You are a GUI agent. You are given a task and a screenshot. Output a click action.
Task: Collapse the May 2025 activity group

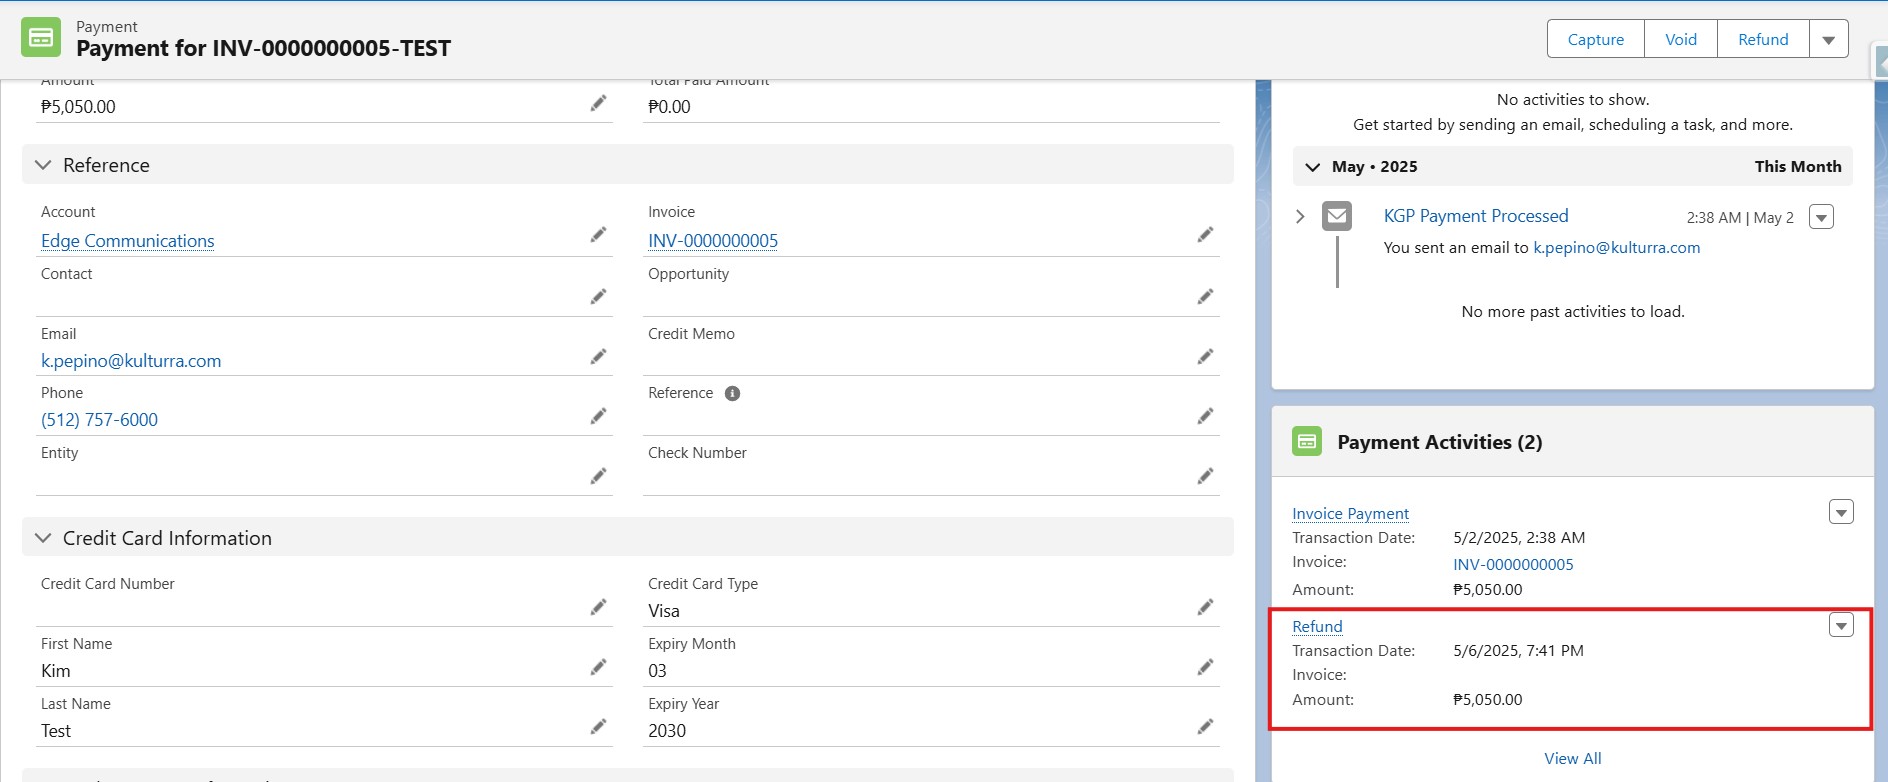click(1313, 167)
